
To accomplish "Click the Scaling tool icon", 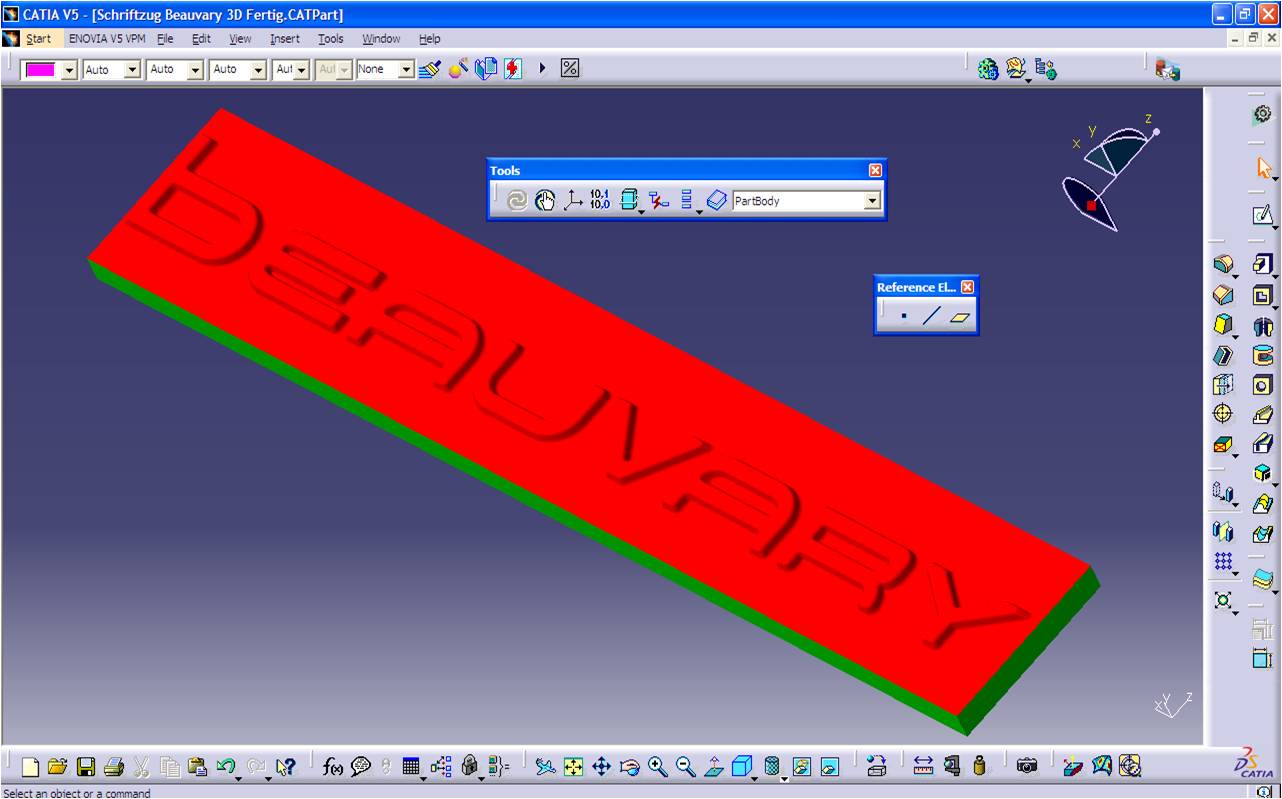I will coord(1223,601).
